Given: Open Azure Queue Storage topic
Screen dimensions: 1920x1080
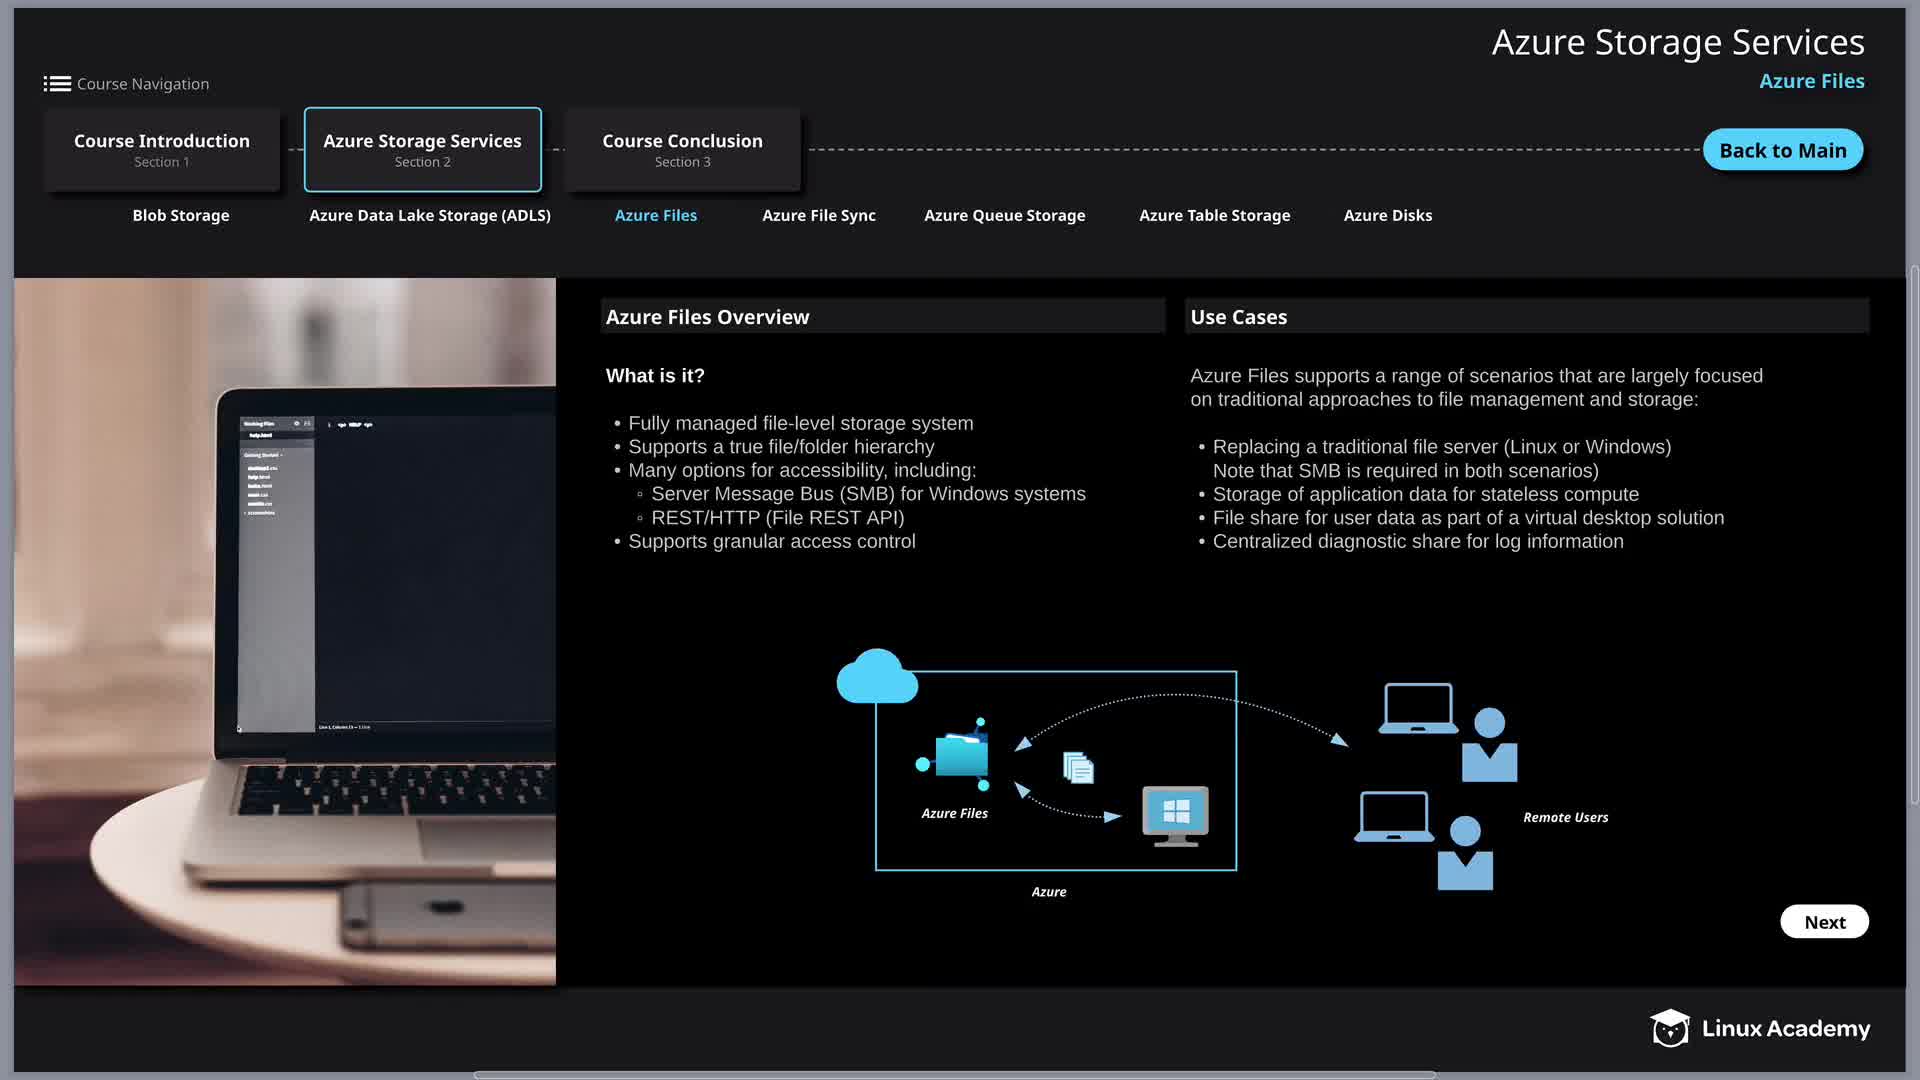Looking at the screenshot, I should click(1004, 215).
